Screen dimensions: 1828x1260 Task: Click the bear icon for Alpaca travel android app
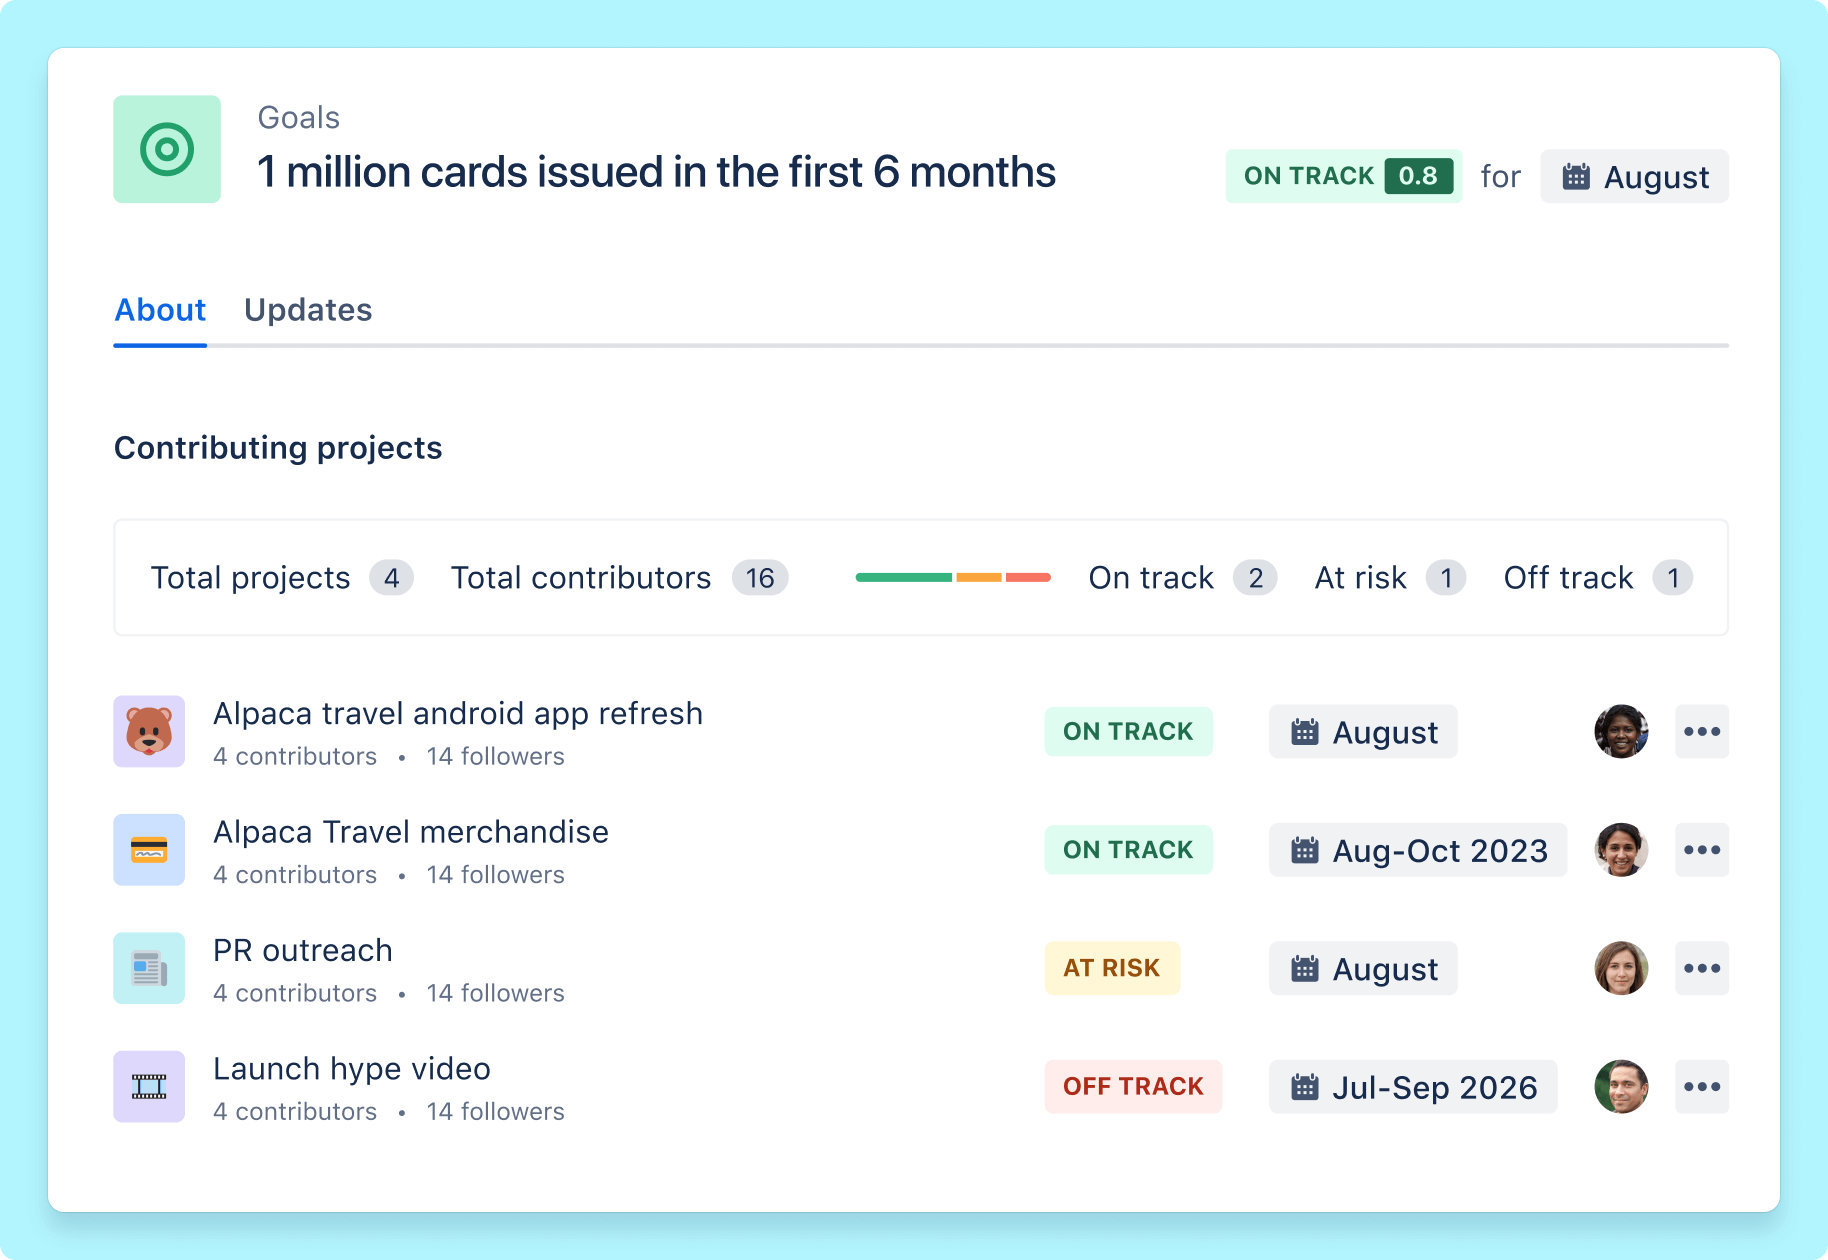pyautogui.click(x=149, y=731)
